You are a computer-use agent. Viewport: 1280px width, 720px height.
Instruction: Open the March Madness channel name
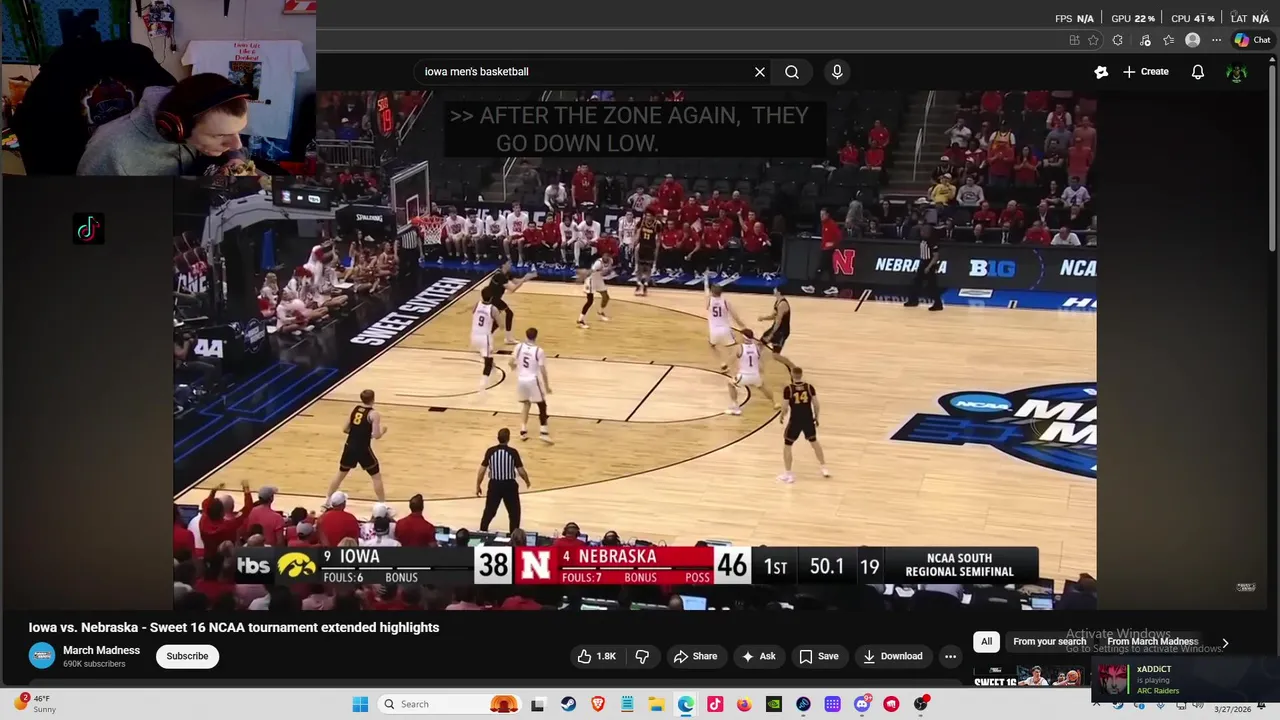(101, 650)
